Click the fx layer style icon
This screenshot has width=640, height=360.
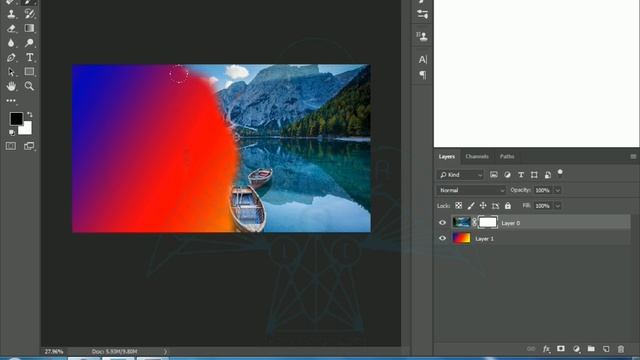click(546, 349)
